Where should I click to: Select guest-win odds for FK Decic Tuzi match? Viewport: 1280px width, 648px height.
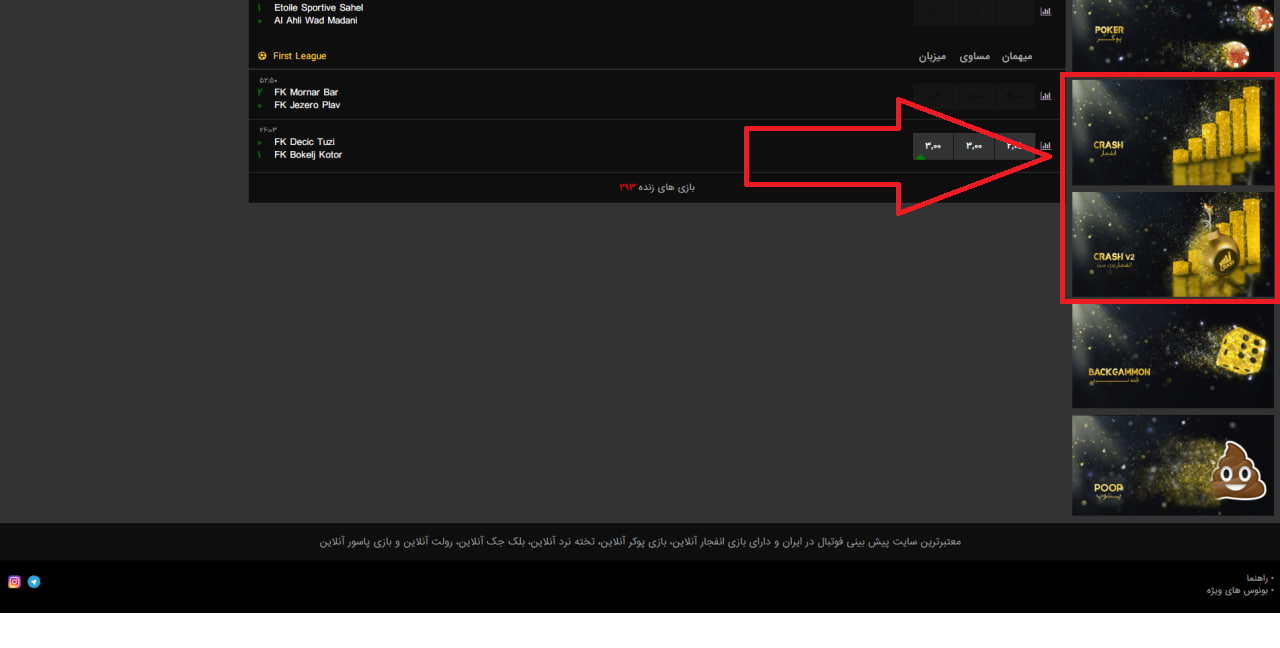point(1015,147)
